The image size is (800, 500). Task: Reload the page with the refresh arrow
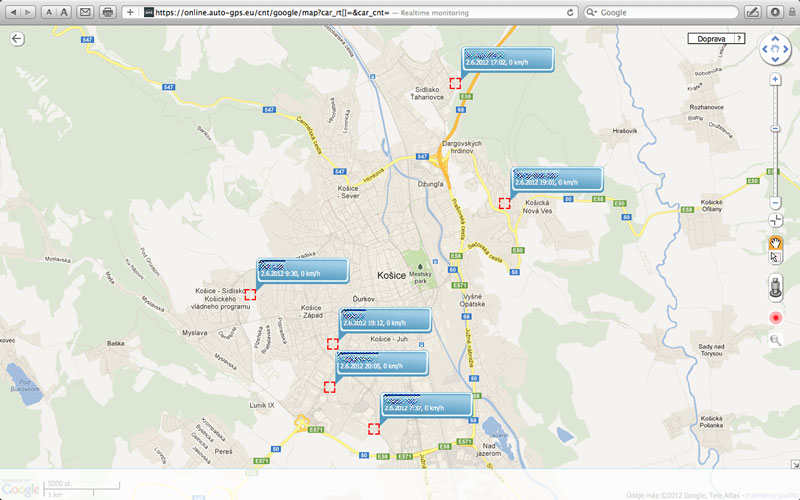[570, 12]
